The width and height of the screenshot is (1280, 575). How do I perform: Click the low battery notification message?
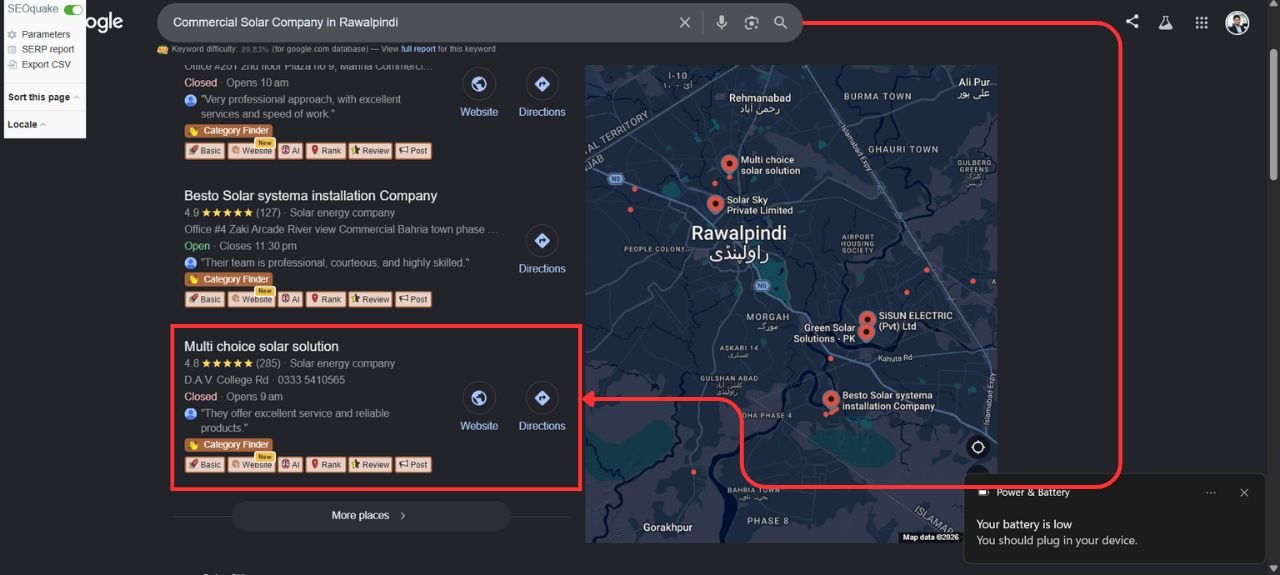point(1057,532)
